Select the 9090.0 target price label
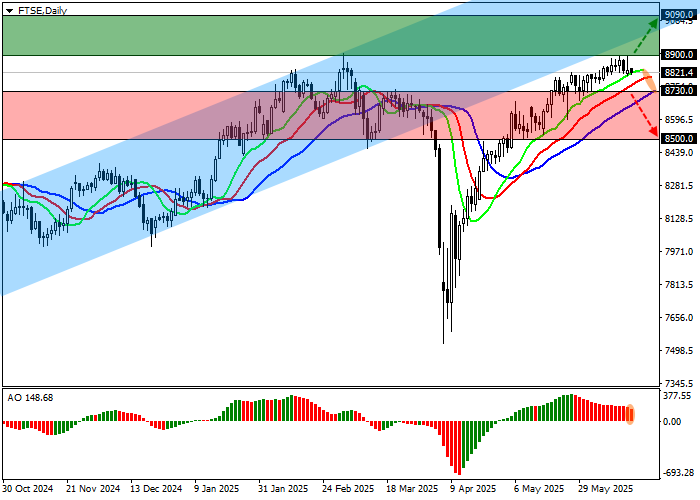Viewport: 700px width, 500px height. click(679, 16)
